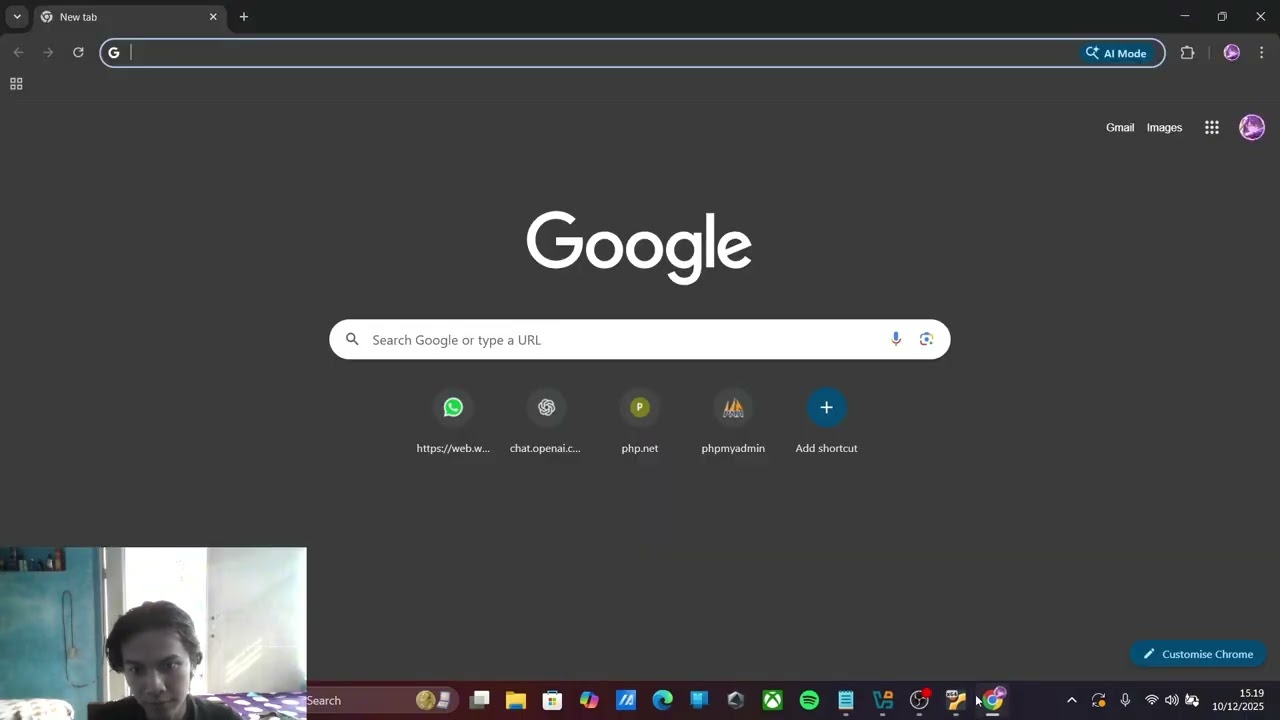Open the Images link
This screenshot has width=1280, height=720.
[x=1164, y=127]
